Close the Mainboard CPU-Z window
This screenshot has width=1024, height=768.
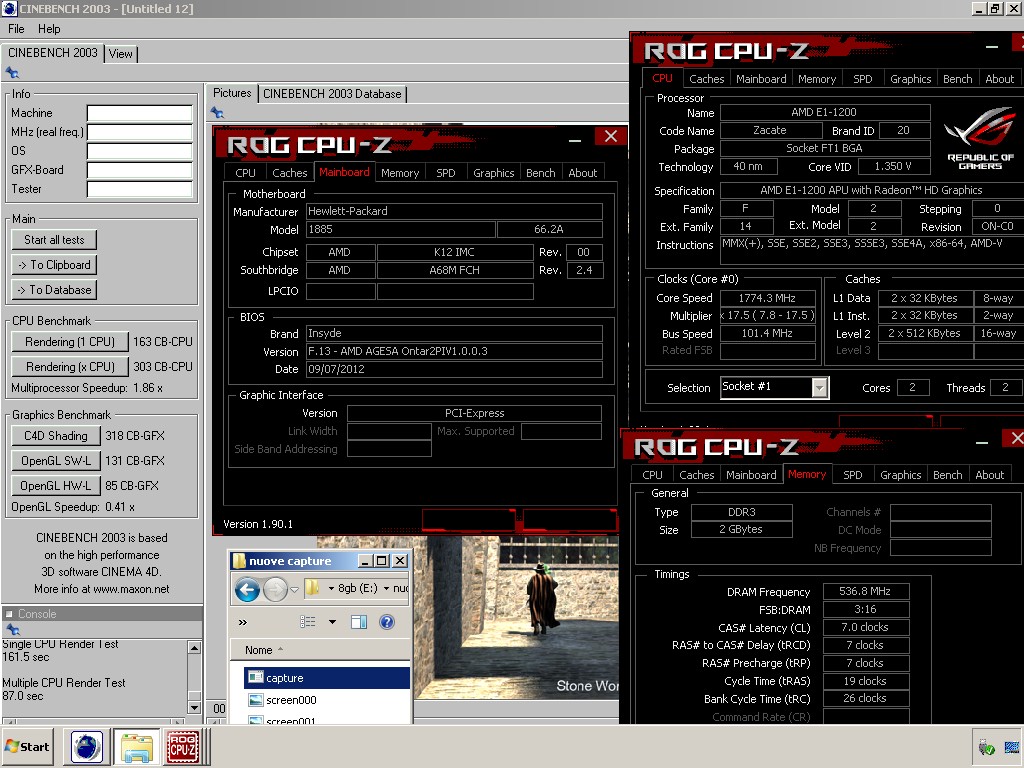pyautogui.click(x=611, y=136)
